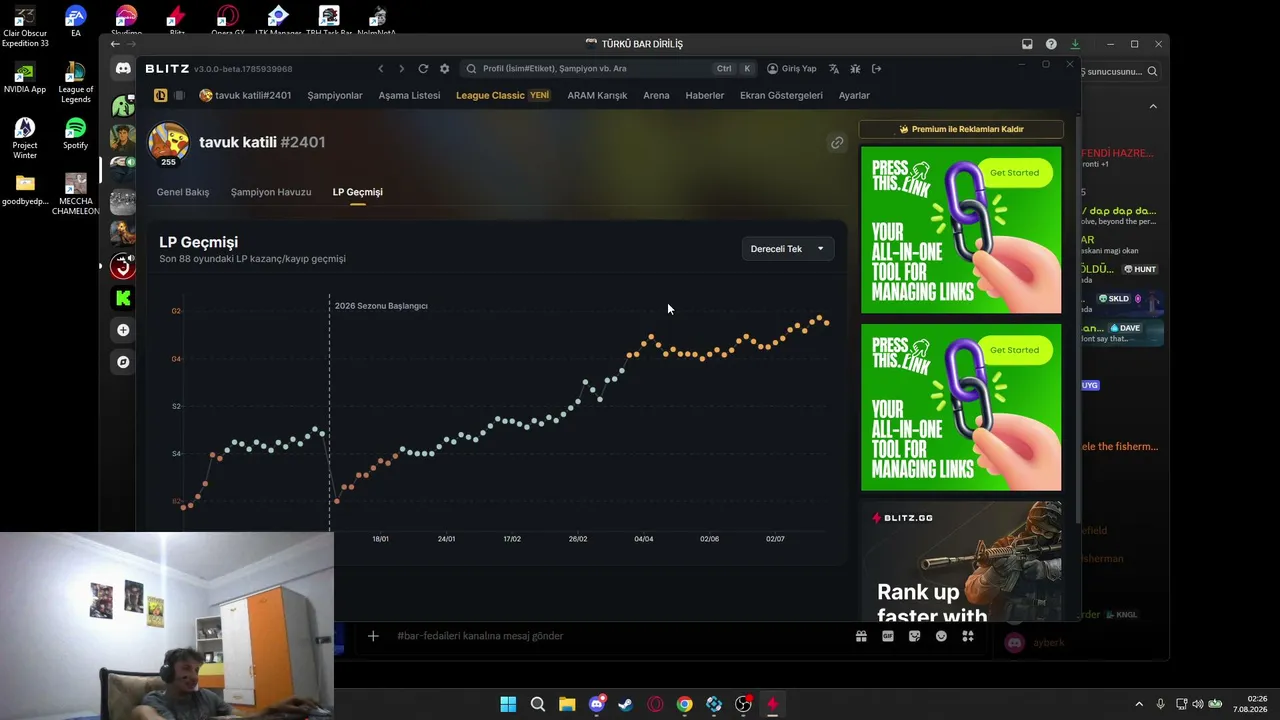
Task: Open the emoji picker in Discord
Action: [941, 636]
